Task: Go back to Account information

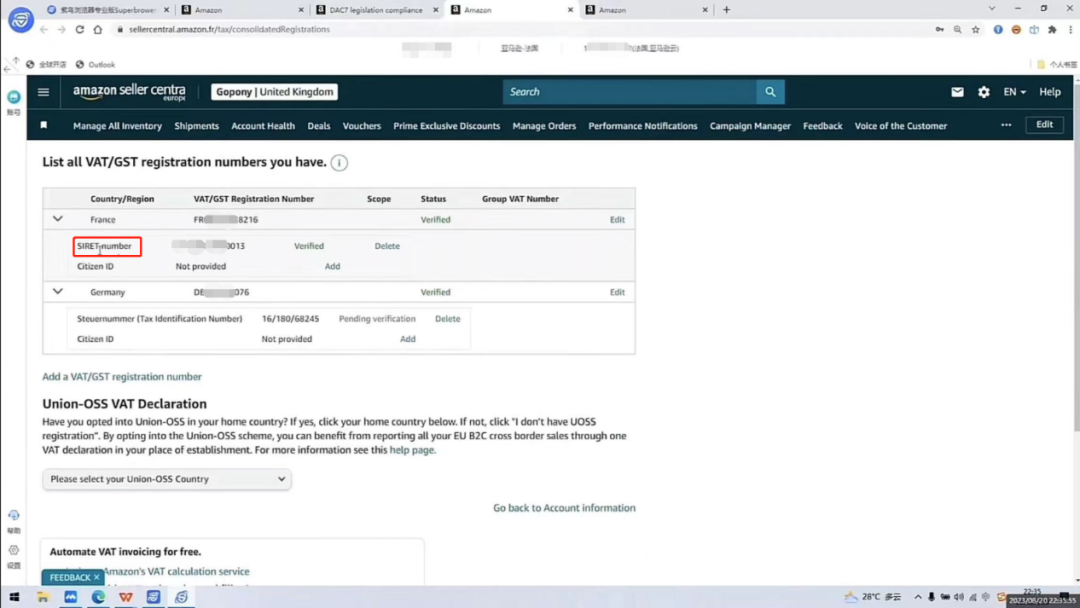Action: [x=564, y=508]
